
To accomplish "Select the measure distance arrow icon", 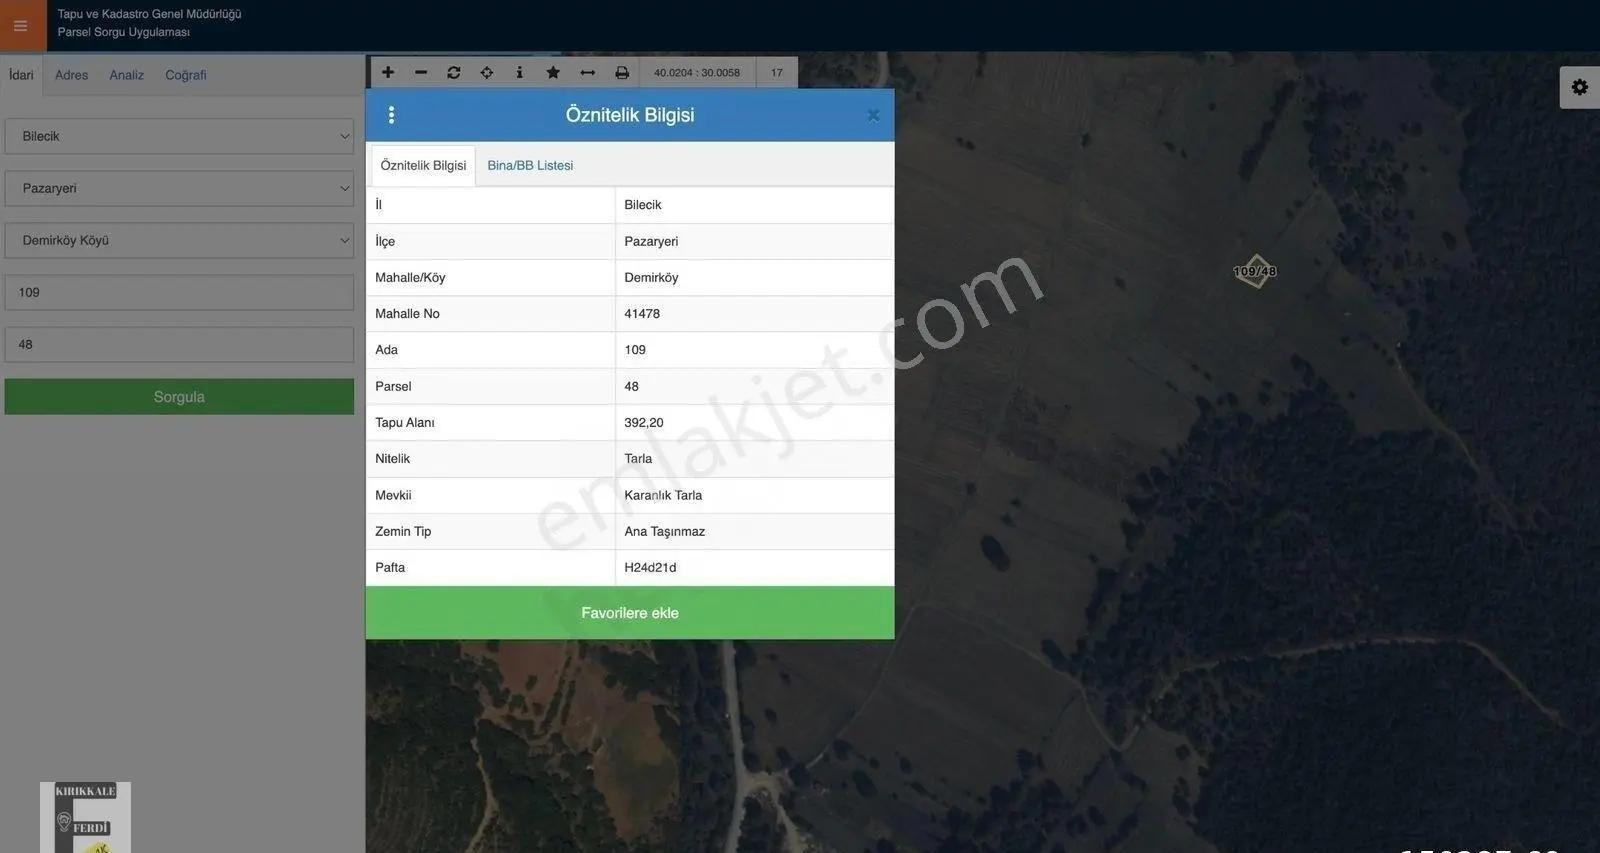I will [x=588, y=72].
